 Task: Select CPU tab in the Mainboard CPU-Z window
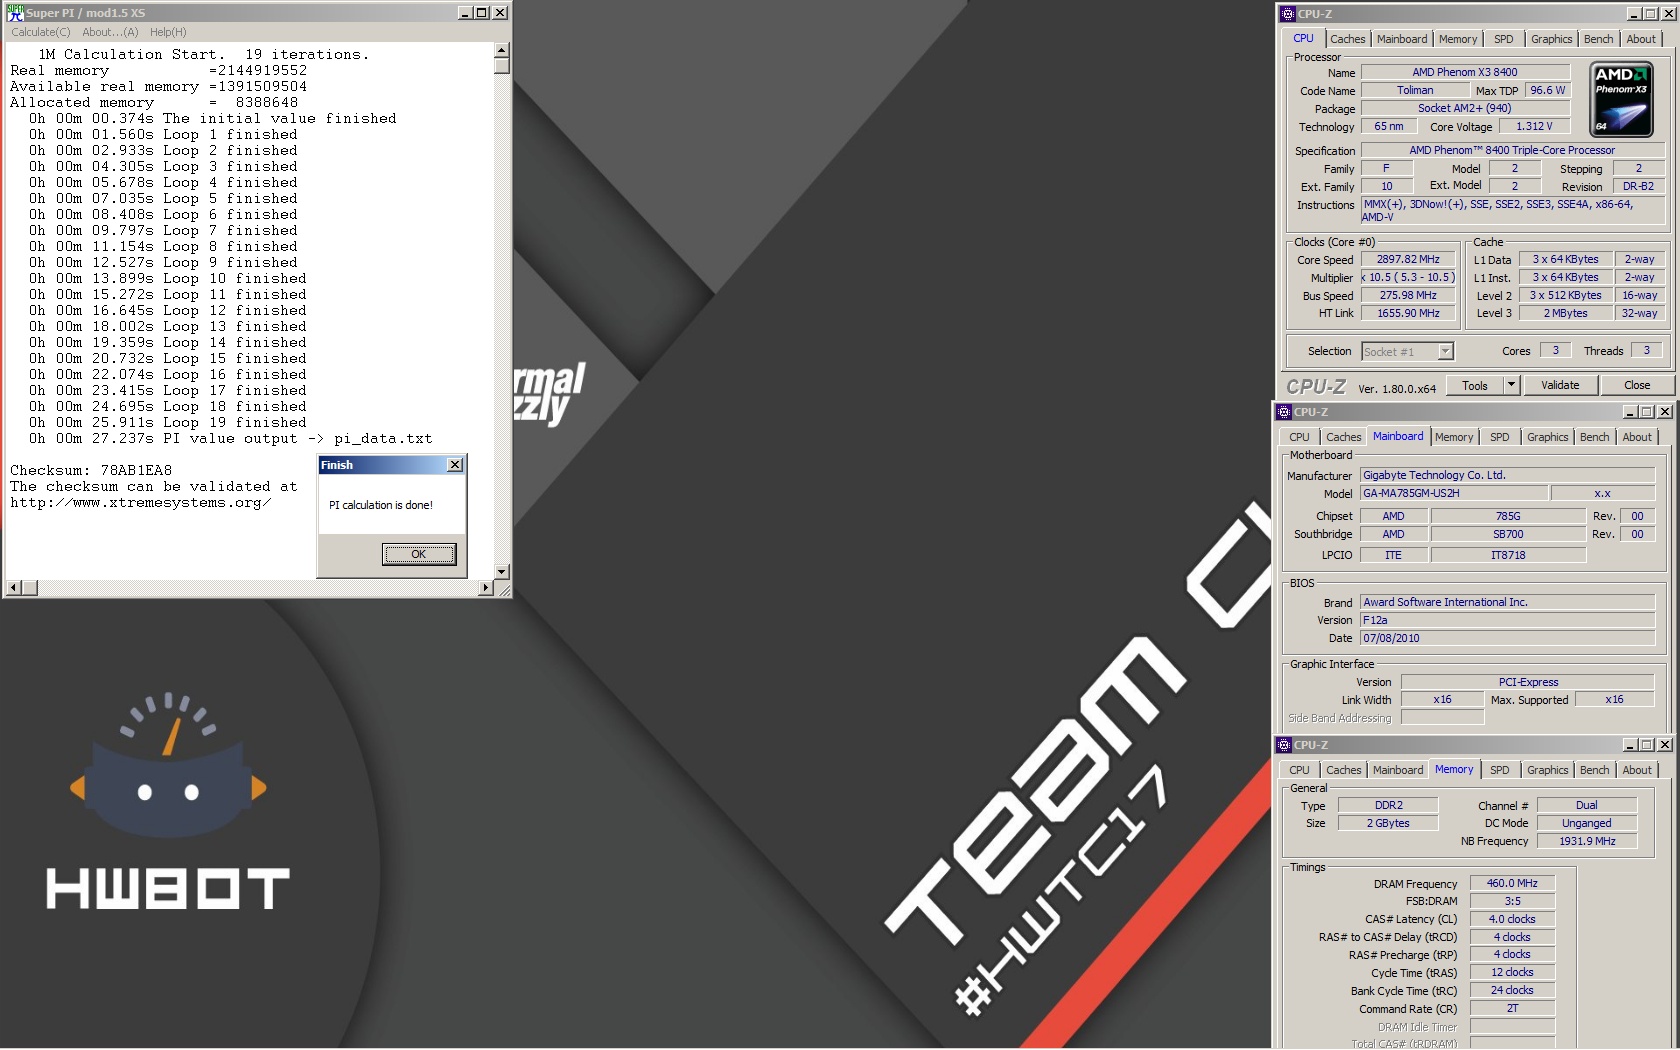1299,437
